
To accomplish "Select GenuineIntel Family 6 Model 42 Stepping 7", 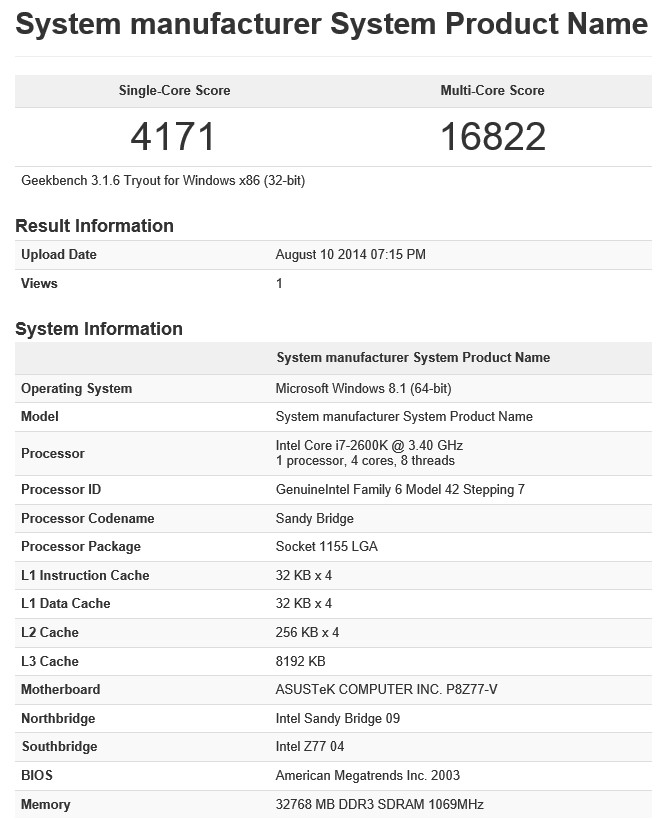I will [x=400, y=489].
